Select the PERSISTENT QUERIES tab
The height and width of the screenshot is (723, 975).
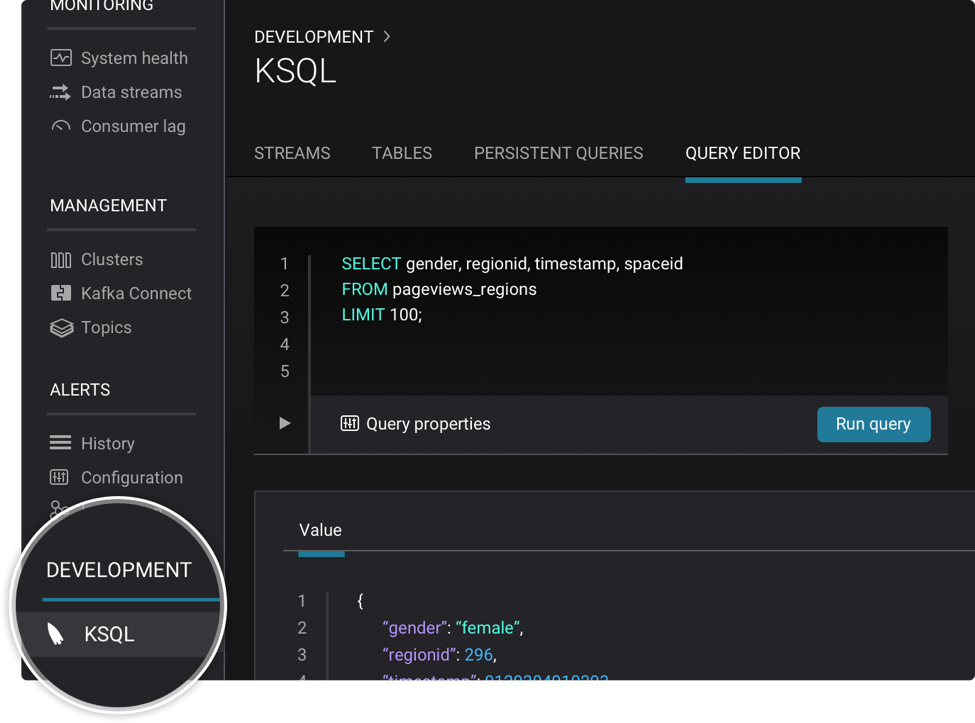[558, 153]
